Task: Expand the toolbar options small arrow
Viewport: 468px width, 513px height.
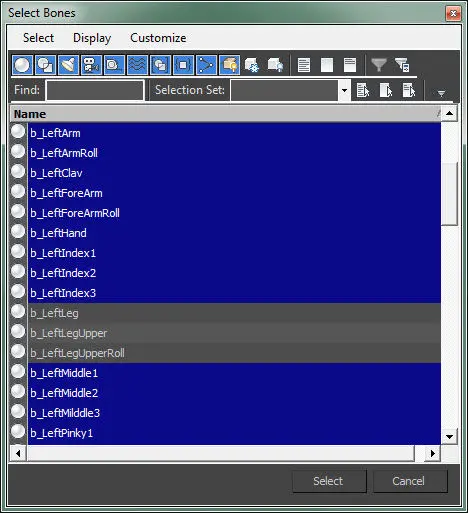Action: click(441, 93)
